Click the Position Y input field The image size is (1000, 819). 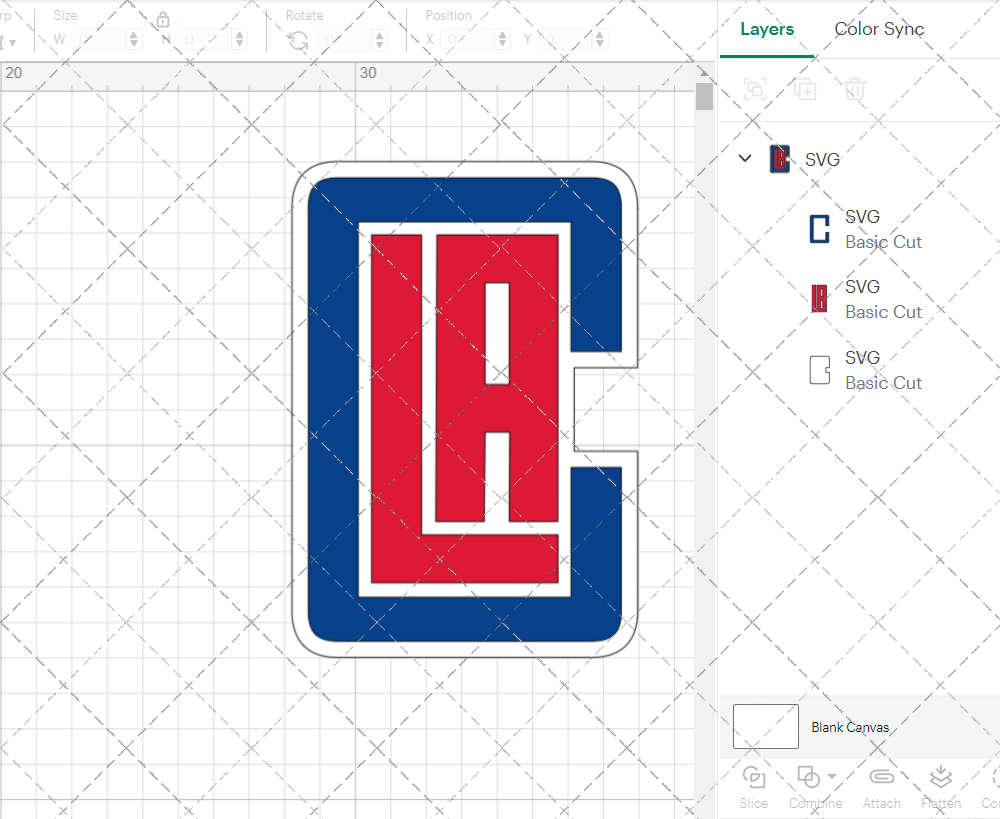pyautogui.click(x=566, y=40)
